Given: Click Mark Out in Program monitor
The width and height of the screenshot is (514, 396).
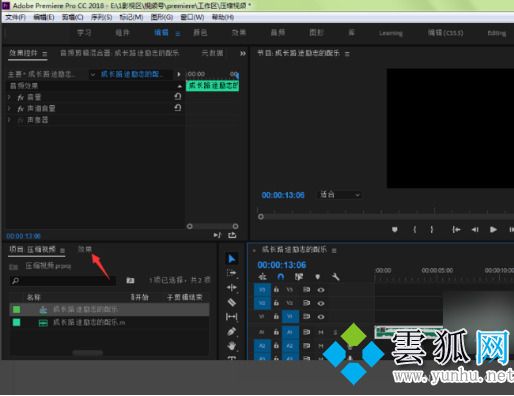Looking at the screenshot, I should tap(432, 229).
